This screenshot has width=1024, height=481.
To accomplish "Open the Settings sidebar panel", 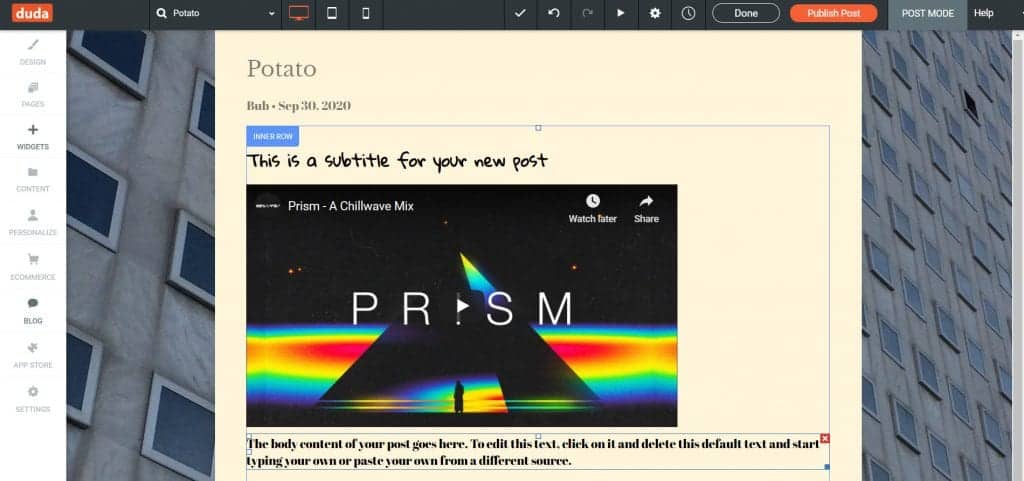I will click(33, 399).
